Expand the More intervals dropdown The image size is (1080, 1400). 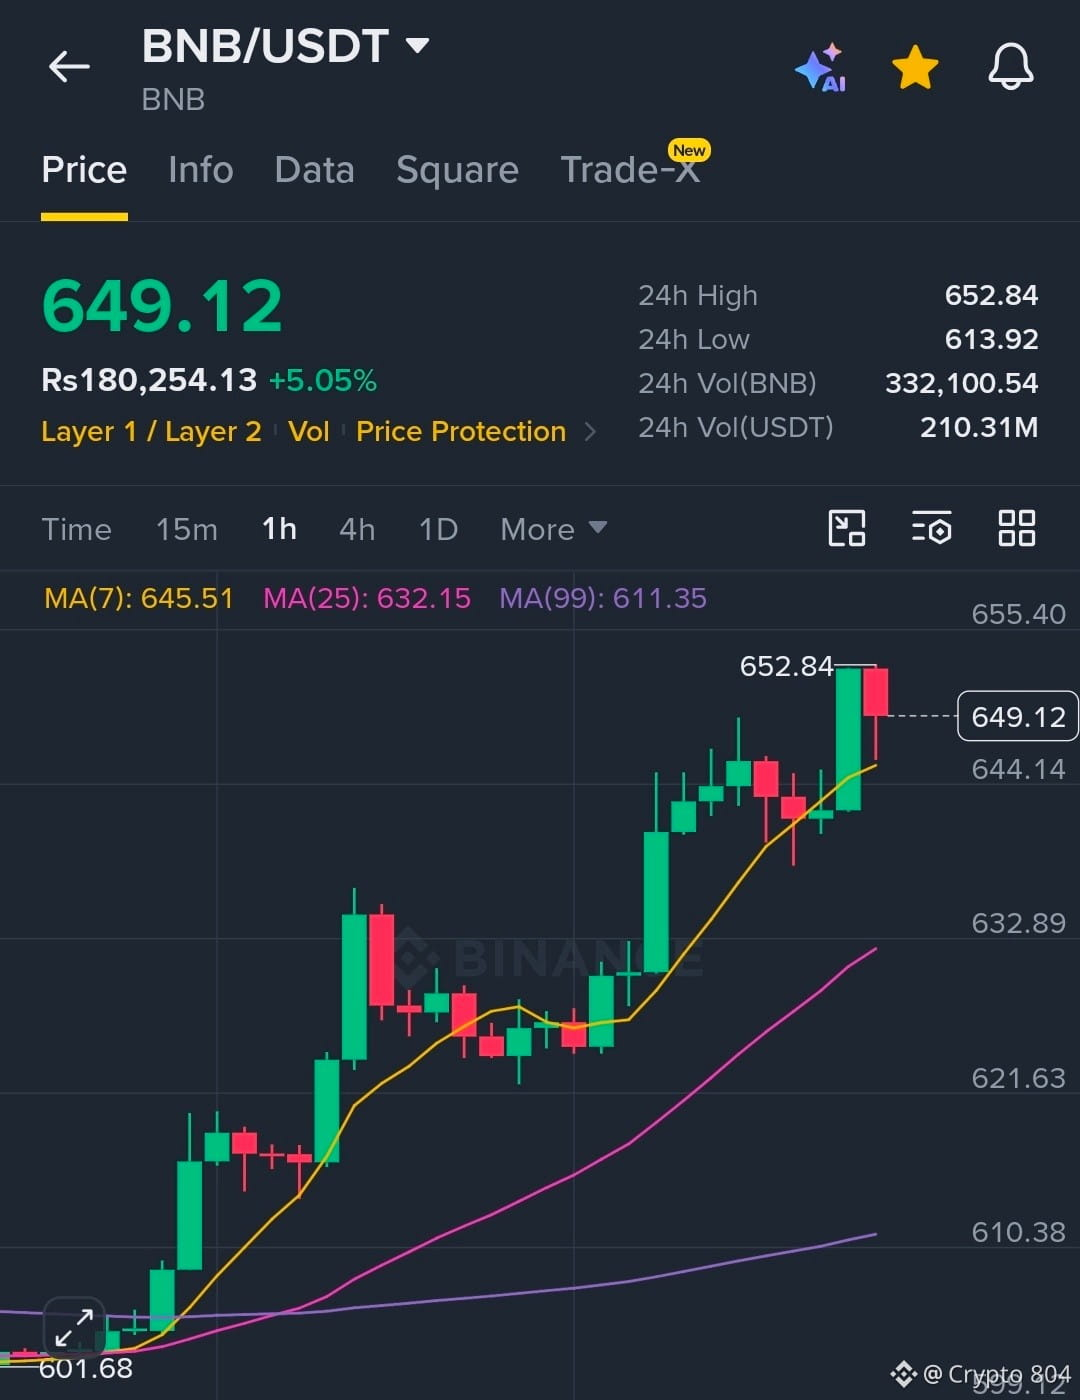(553, 529)
